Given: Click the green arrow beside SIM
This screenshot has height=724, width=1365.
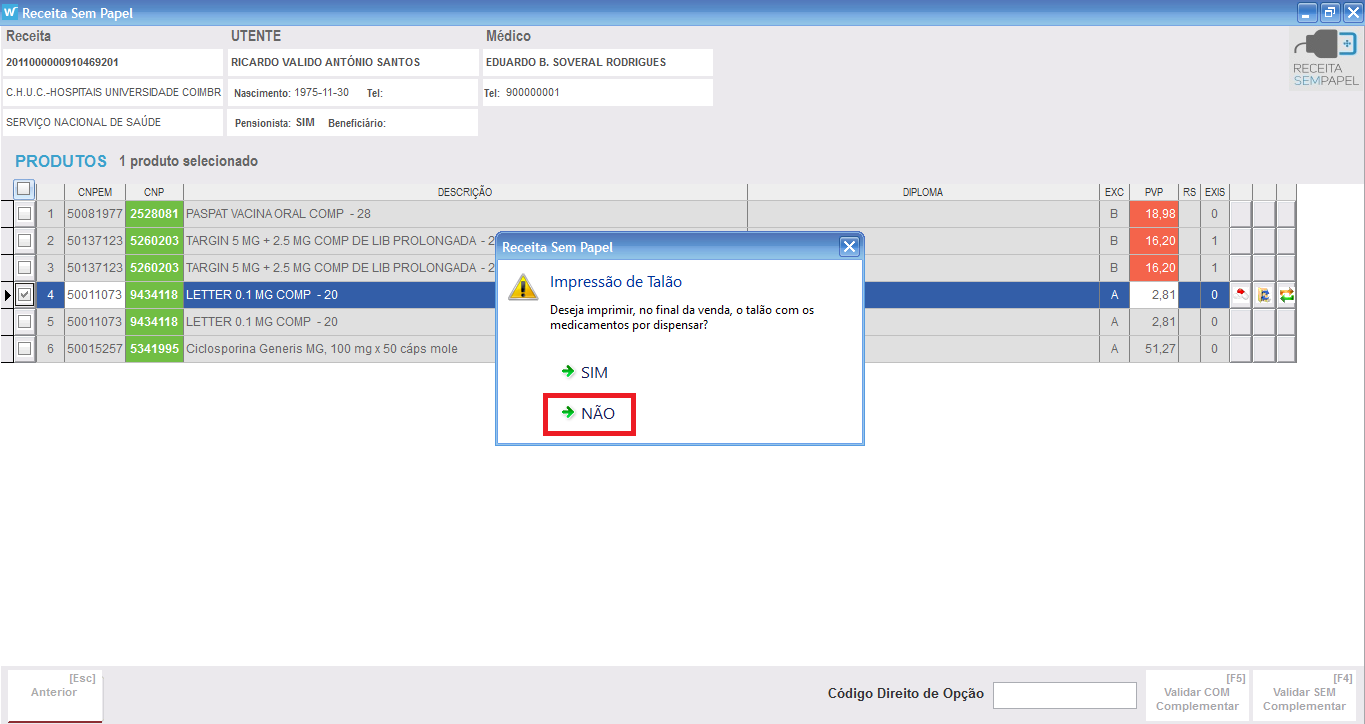Looking at the screenshot, I should pyautogui.click(x=568, y=372).
